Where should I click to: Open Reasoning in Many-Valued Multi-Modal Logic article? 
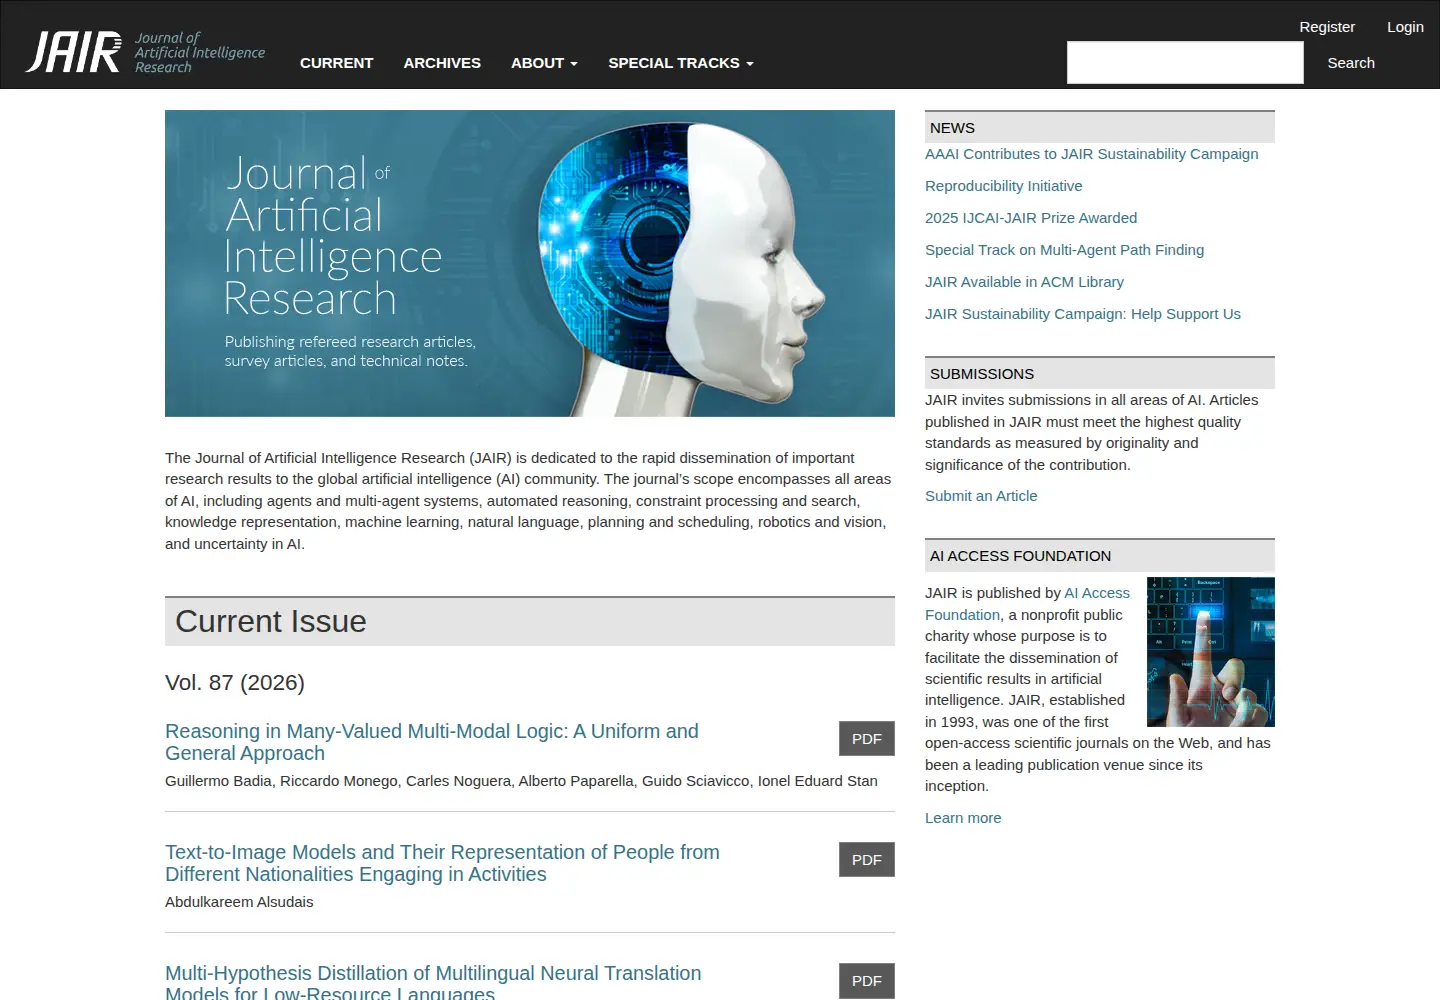pos(432,742)
